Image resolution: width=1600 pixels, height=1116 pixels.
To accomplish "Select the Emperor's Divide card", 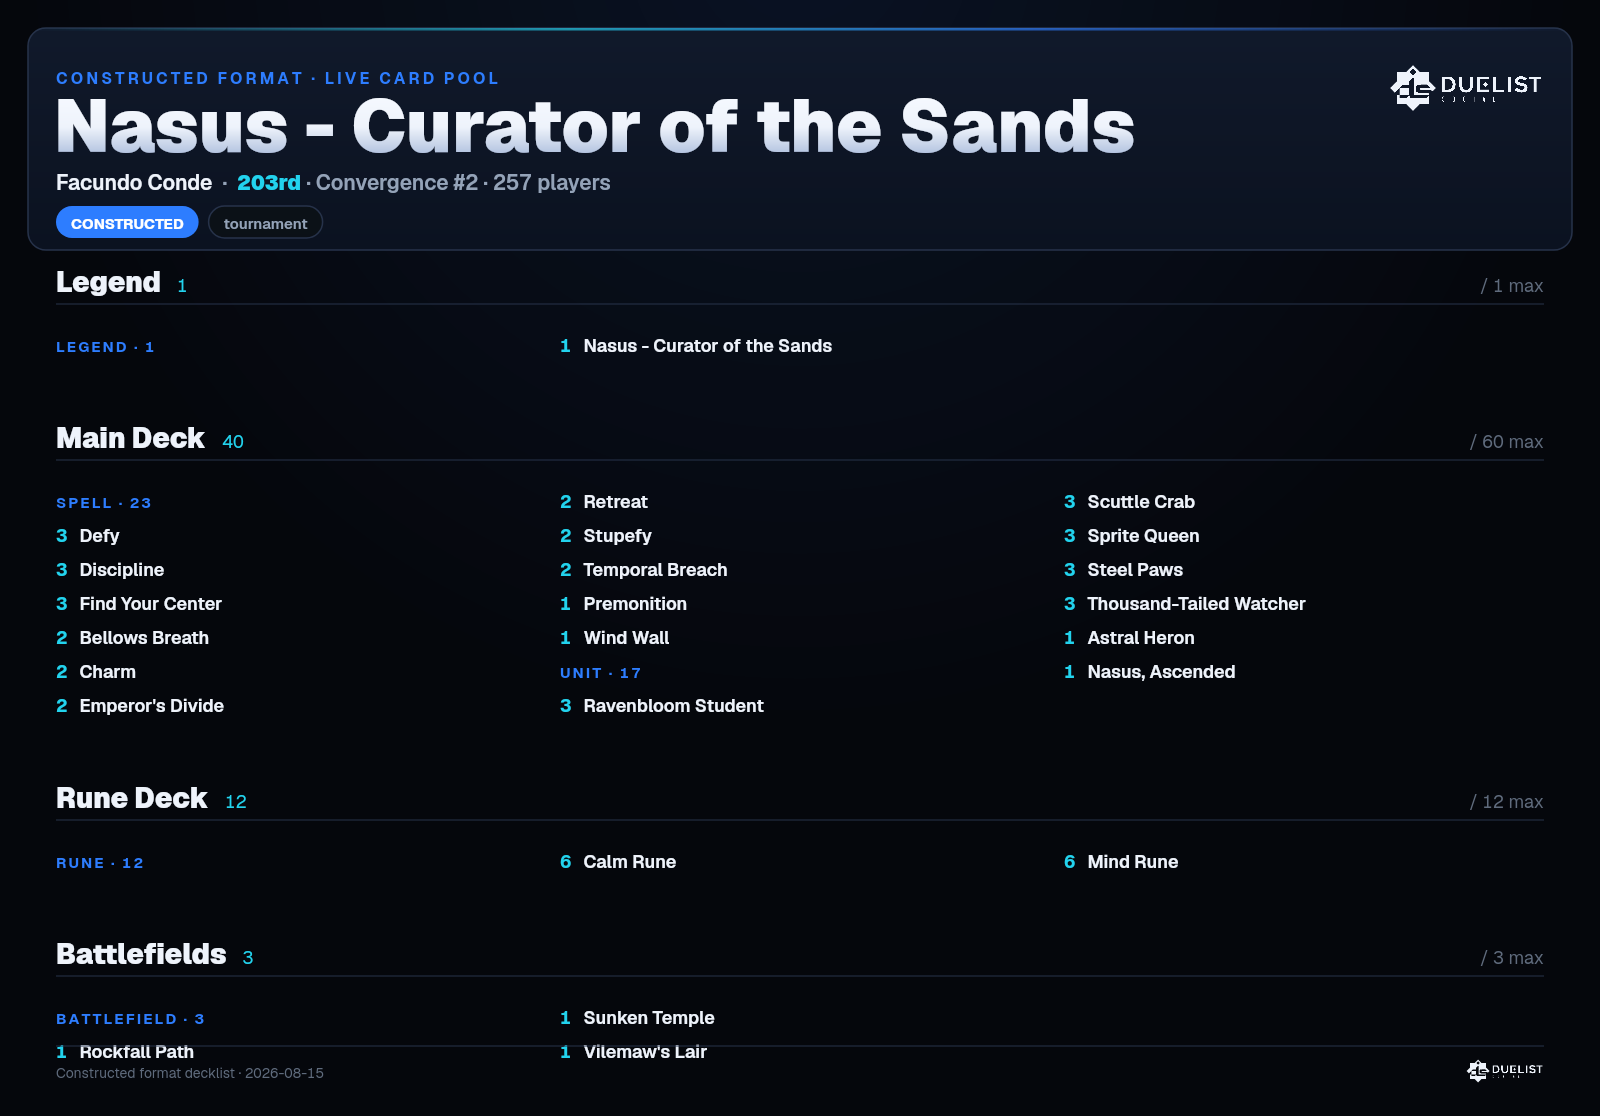I will (x=140, y=706).
